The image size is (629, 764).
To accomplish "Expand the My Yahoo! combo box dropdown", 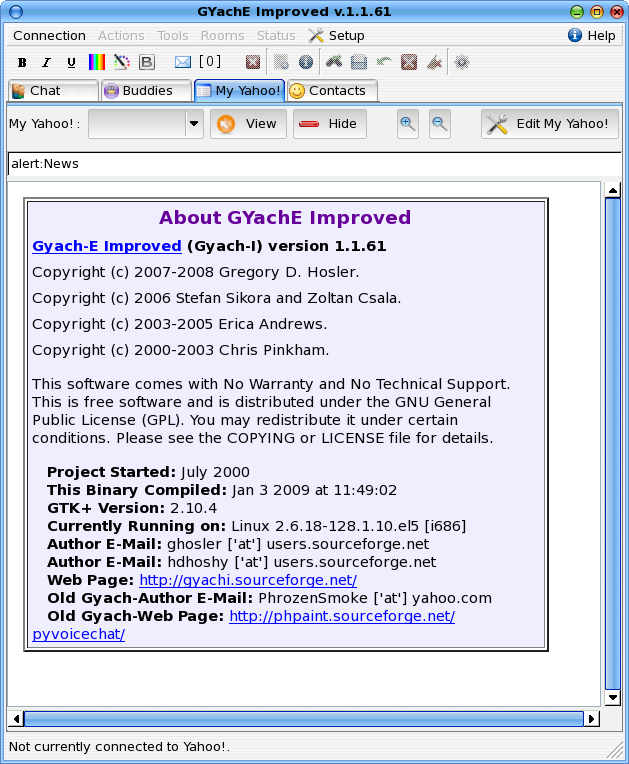I will coord(194,124).
